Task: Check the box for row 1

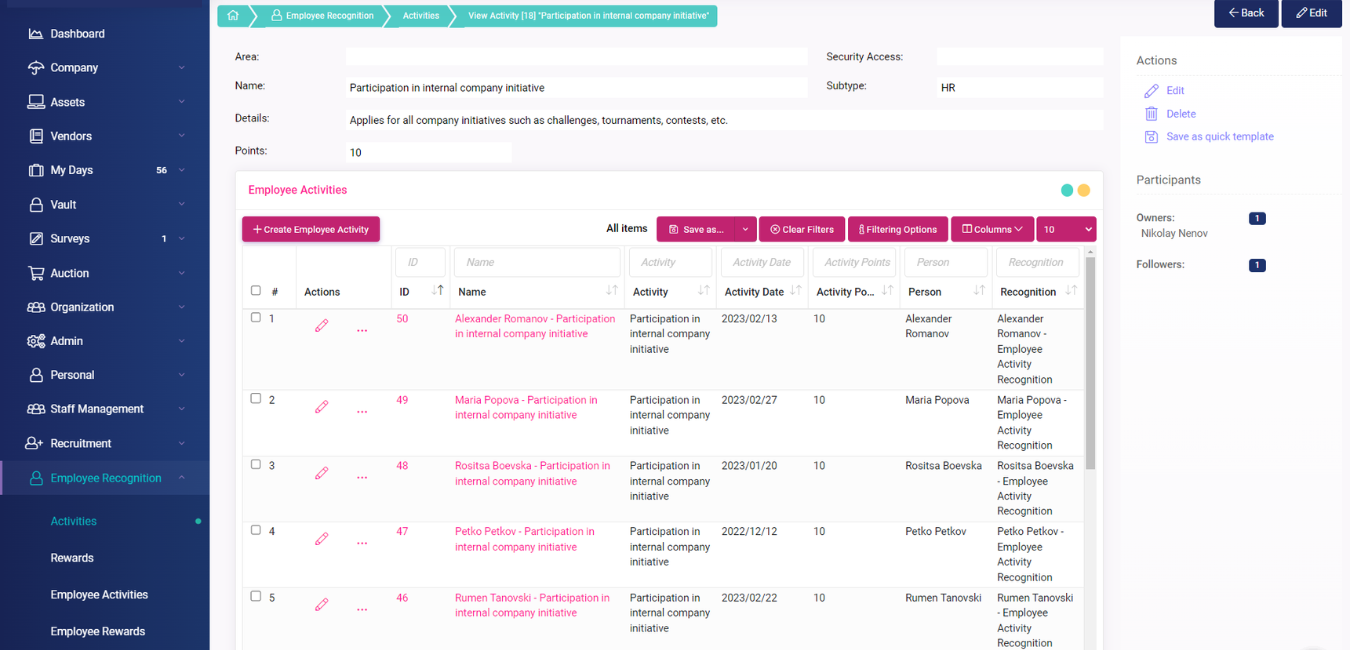Action: click(256, 318)
